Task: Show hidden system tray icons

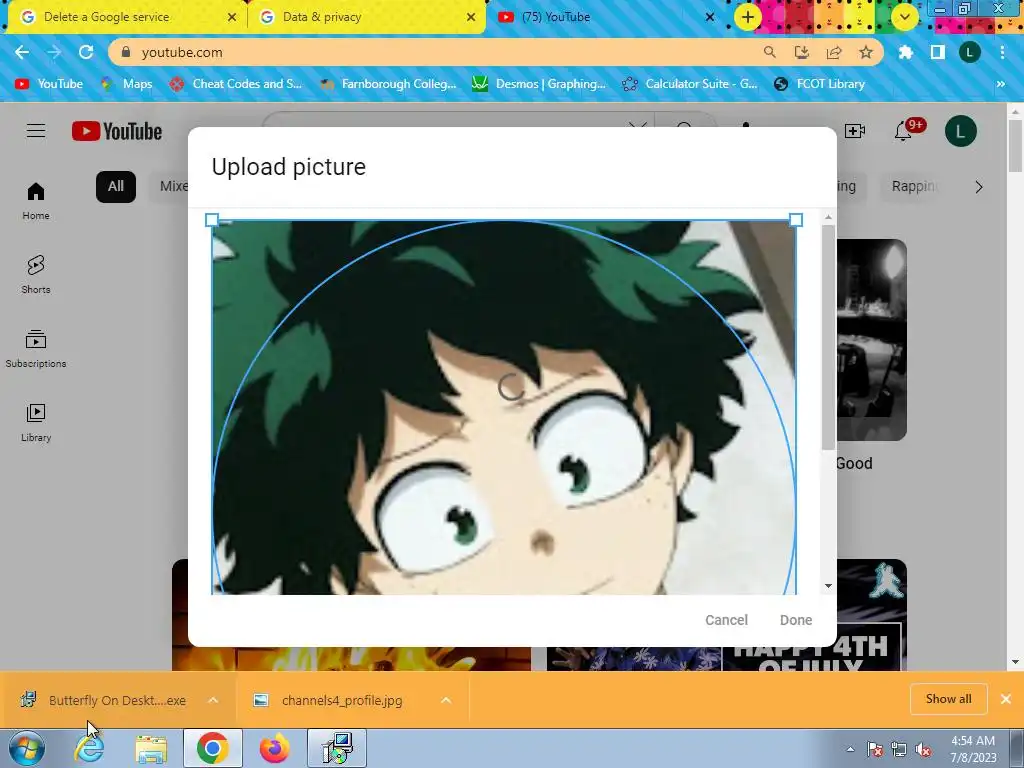Action: point(850,749)
